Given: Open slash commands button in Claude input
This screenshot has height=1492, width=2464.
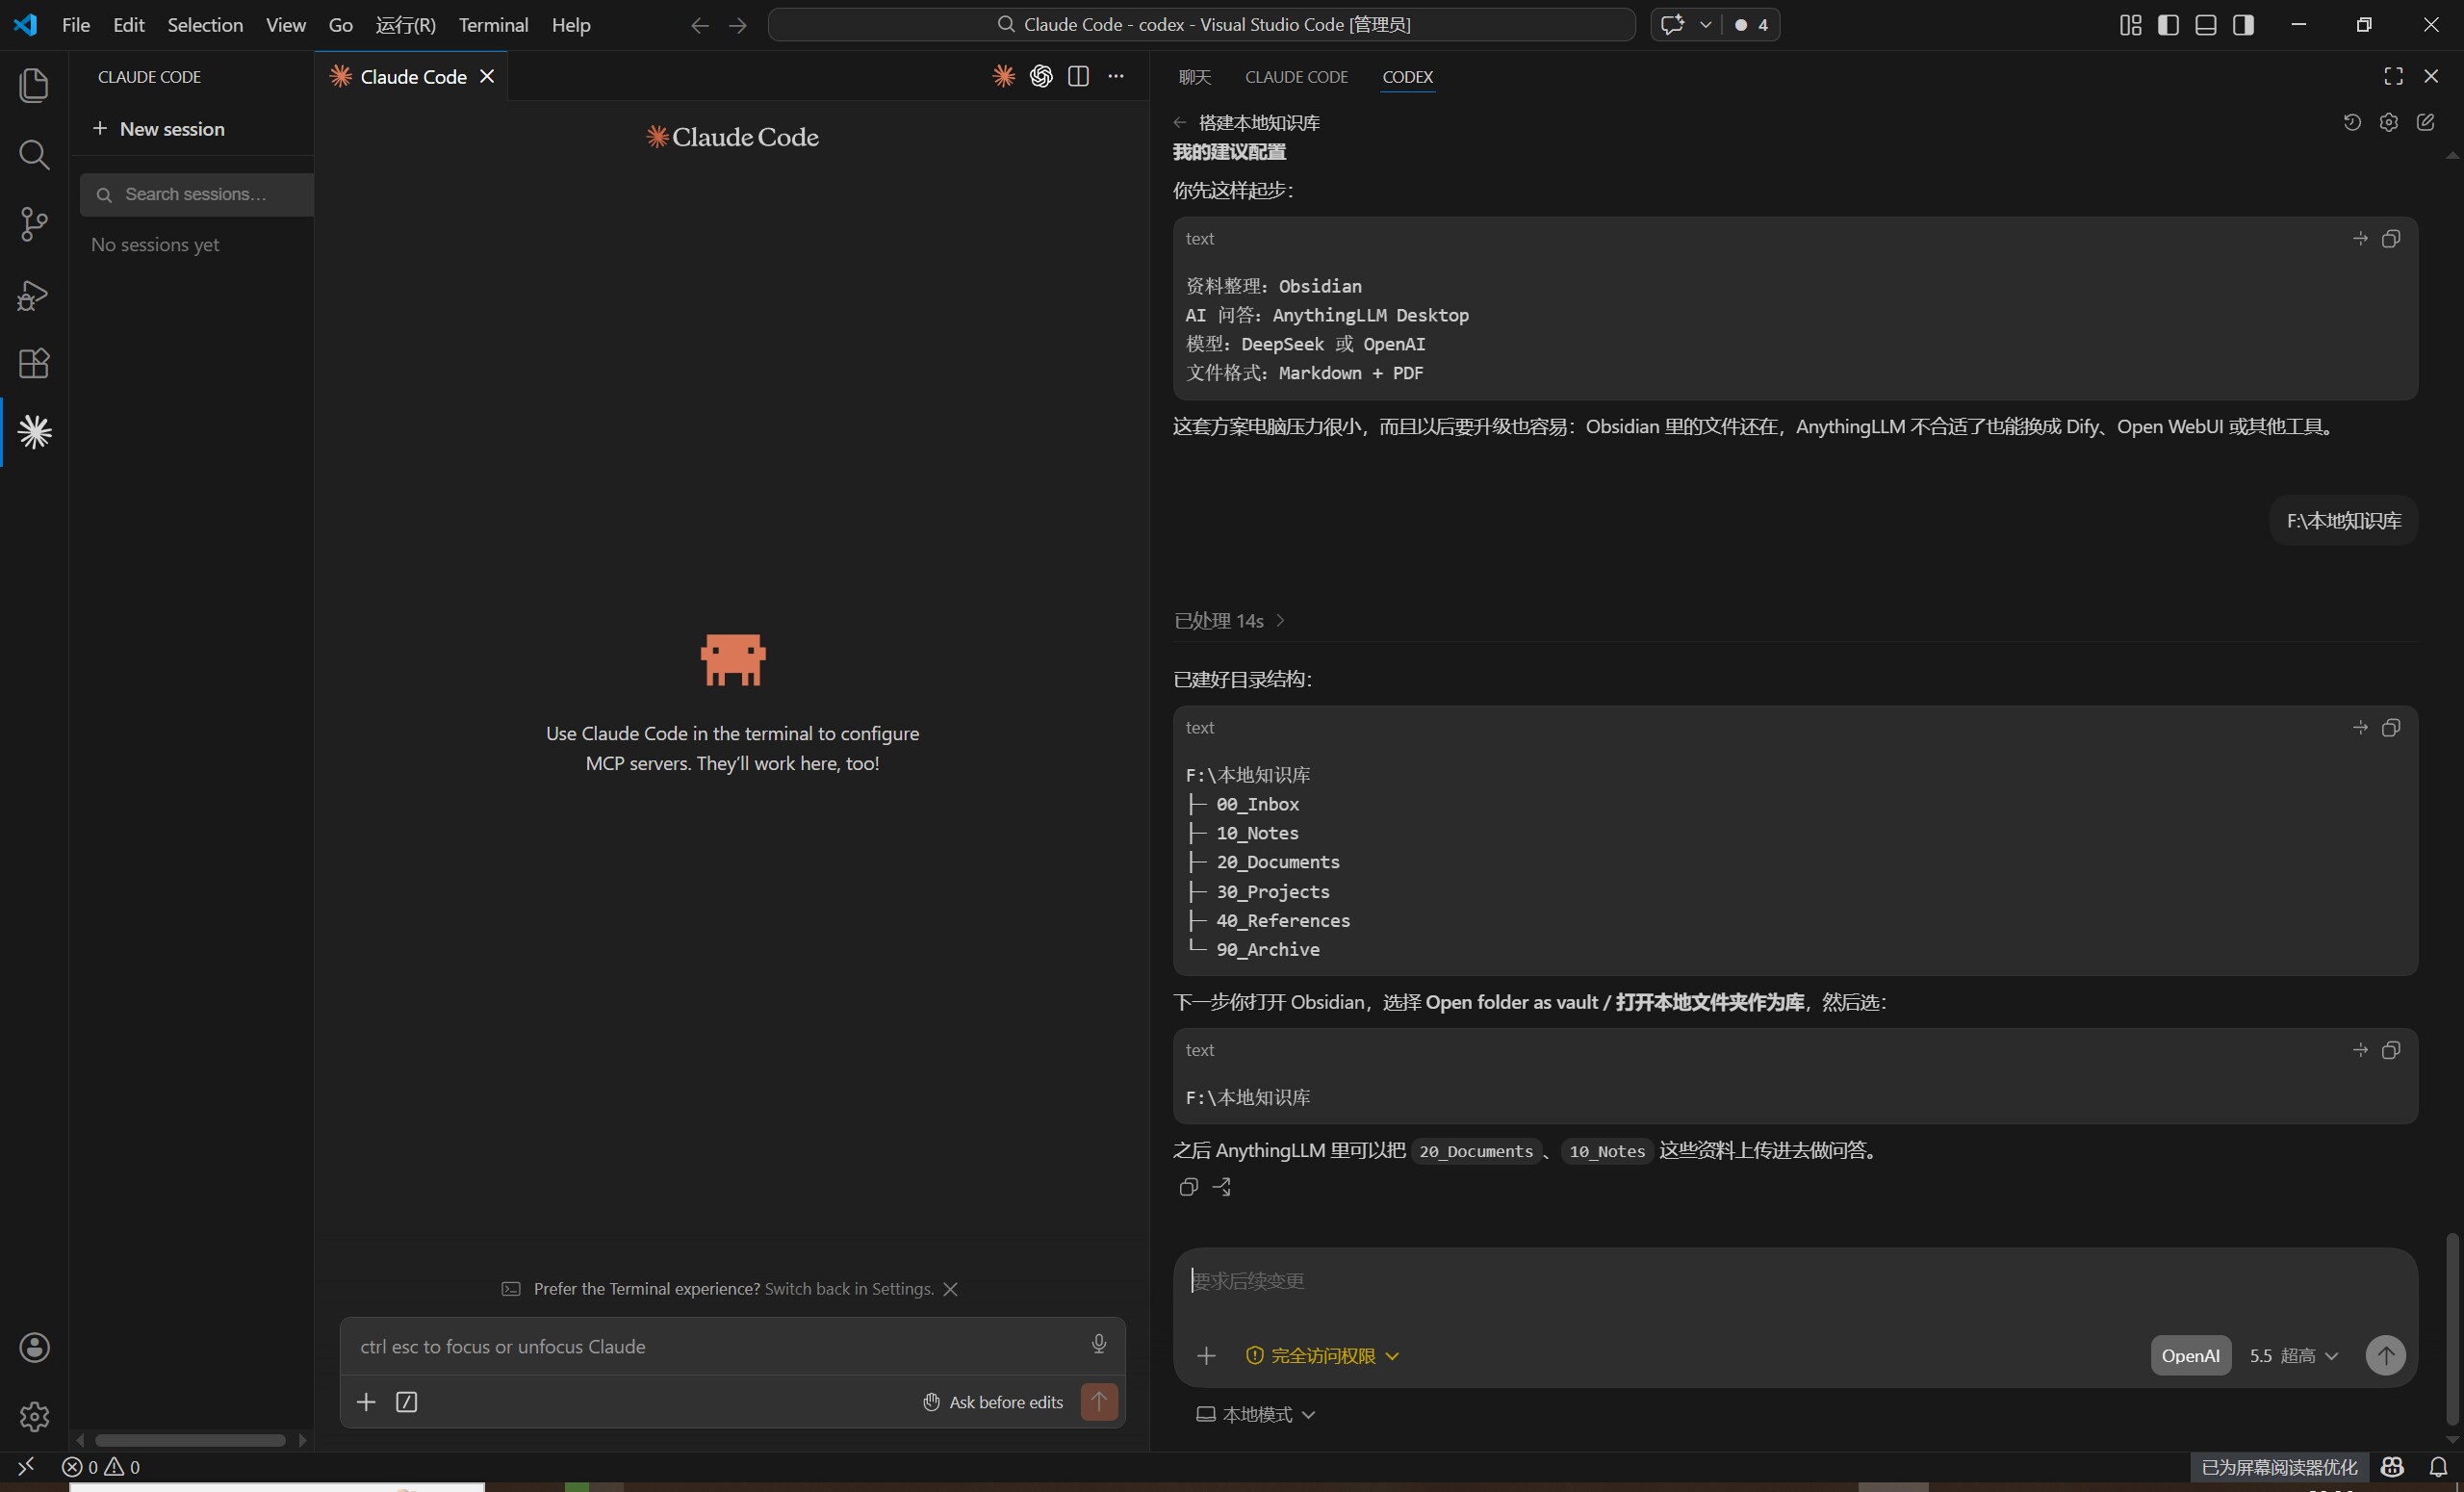Looking at the screenshot, I should 407,1402.
